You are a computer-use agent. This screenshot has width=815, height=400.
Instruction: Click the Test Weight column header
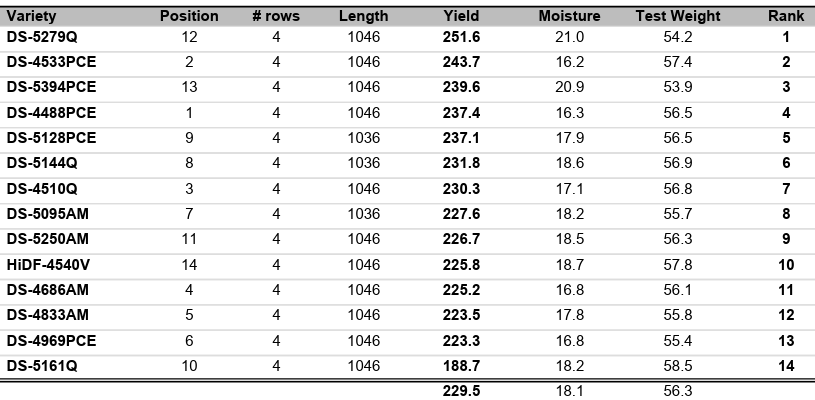point(676,16)
